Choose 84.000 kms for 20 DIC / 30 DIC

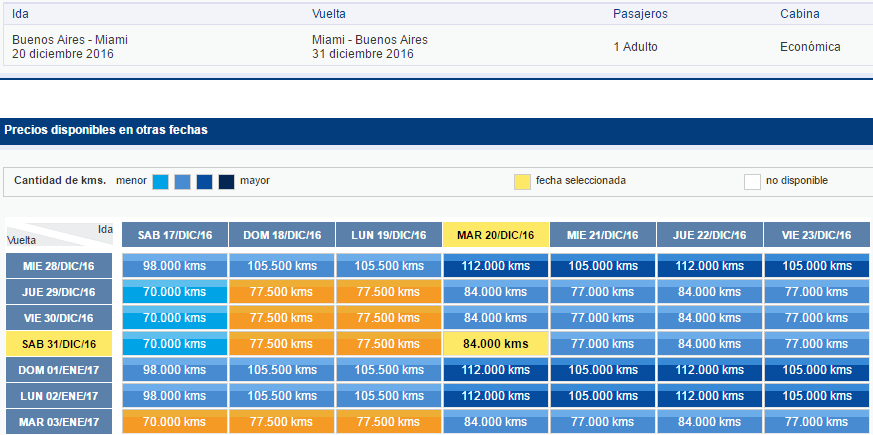click(496, 318)
